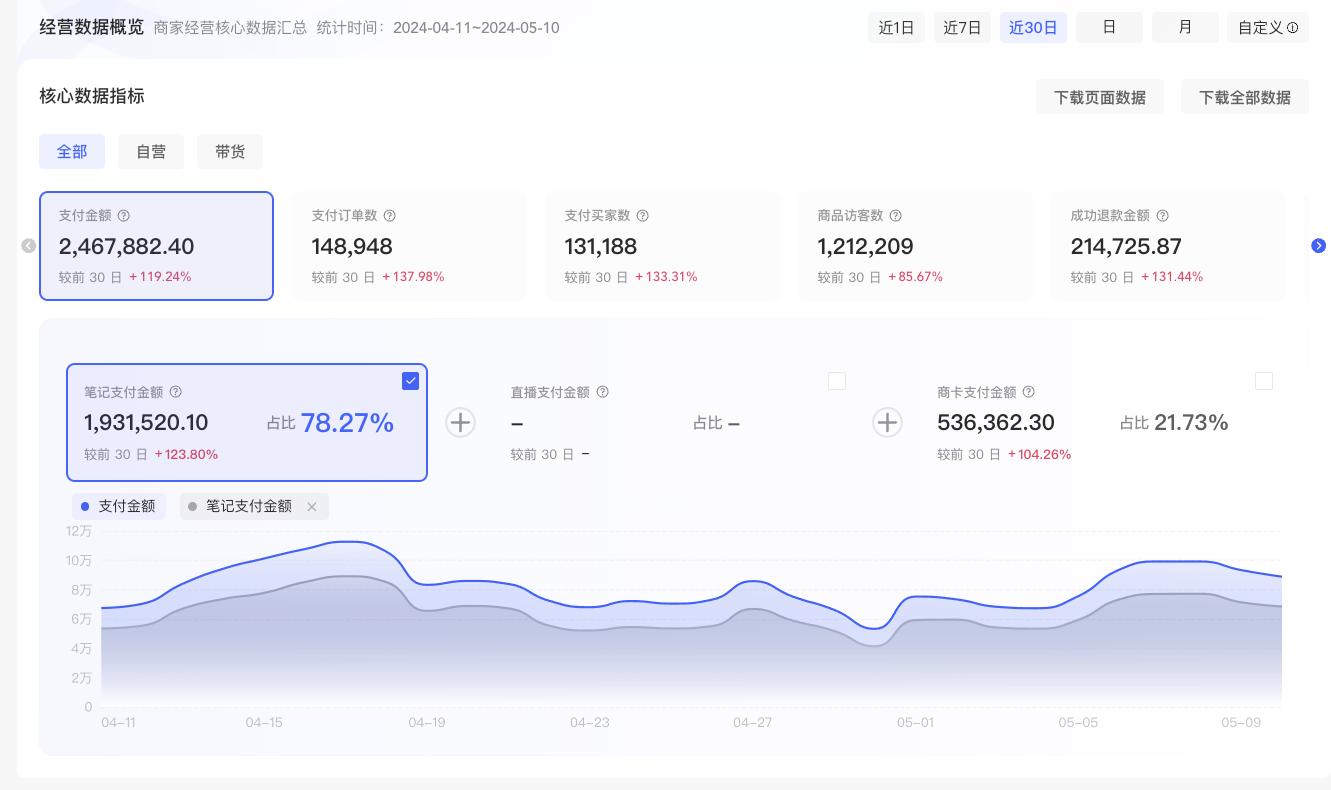Image resolution: width=1331 pixels, height=790 pixels.
Task: Switch to the 带货 tab
Action: (x=230, y=151)
